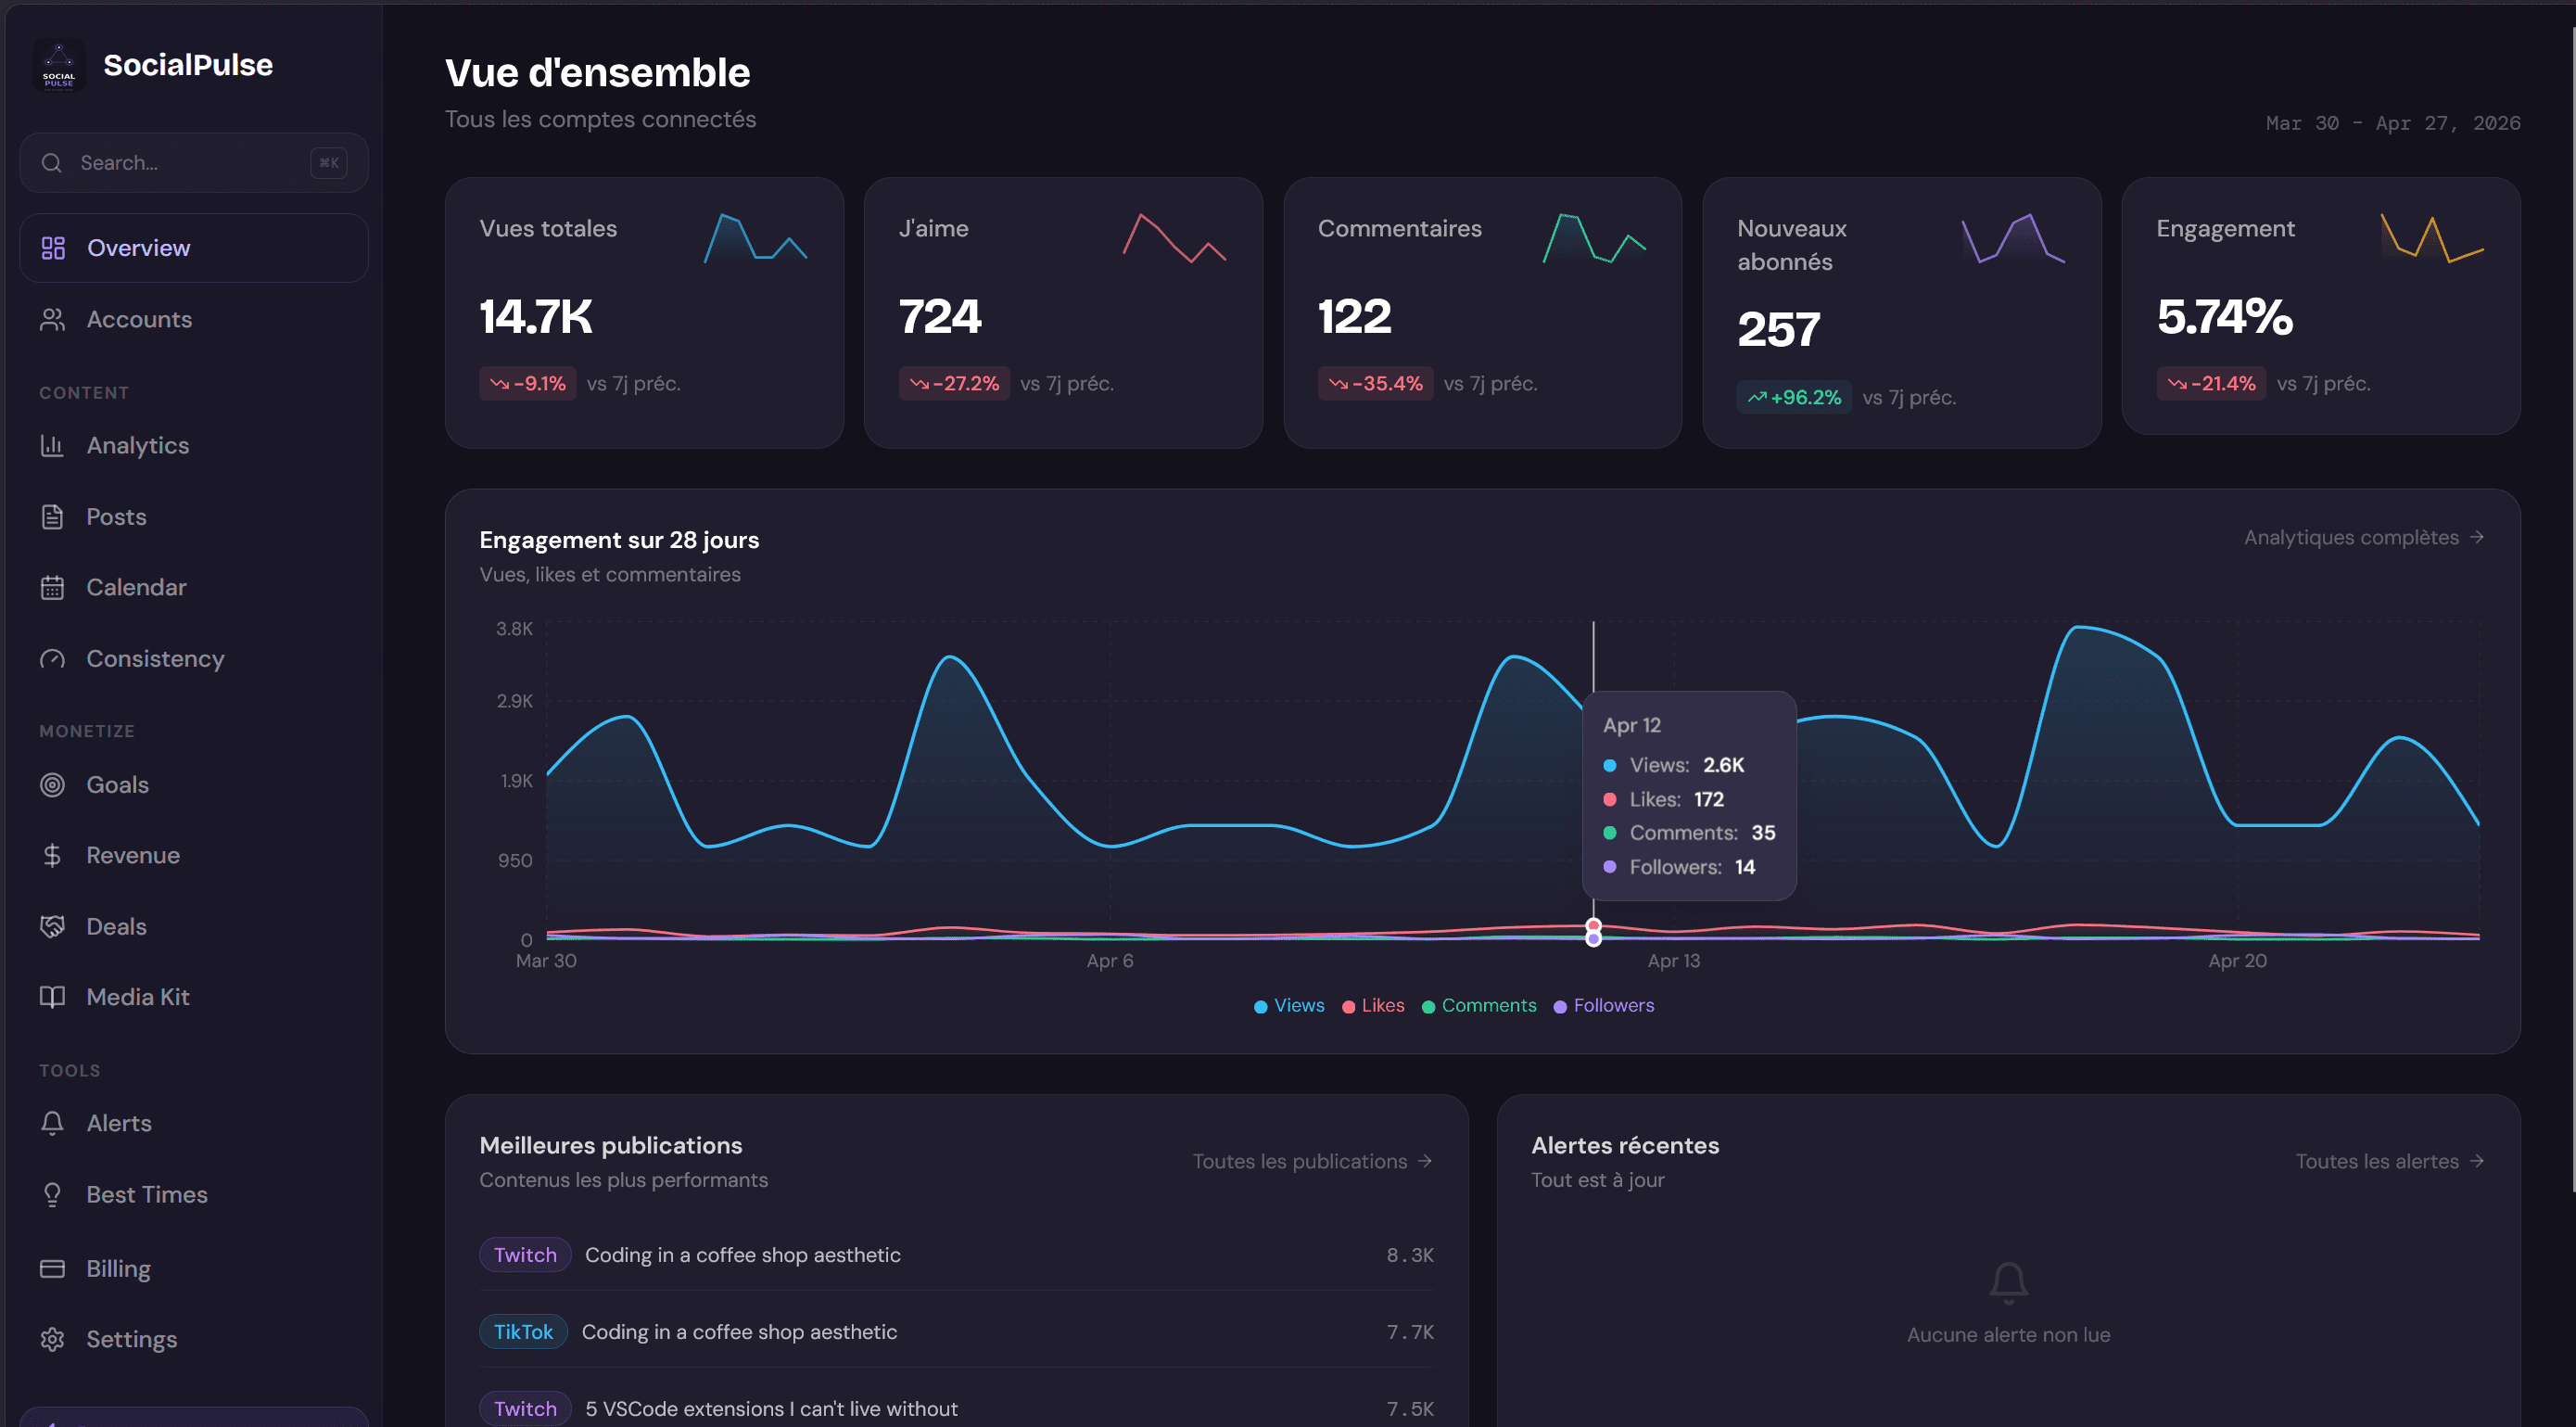Click the SocialPulse logo icon
This screenshot has width=2576, height=1427.
point(59,65)
